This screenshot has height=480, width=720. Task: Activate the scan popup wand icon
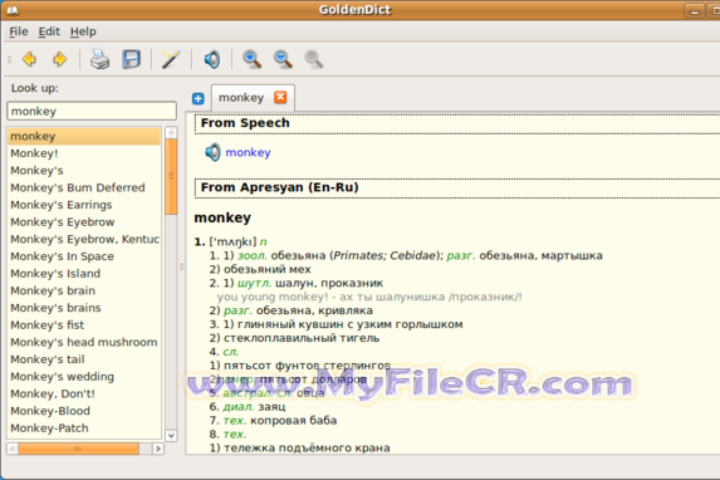(x=171, y=59)
